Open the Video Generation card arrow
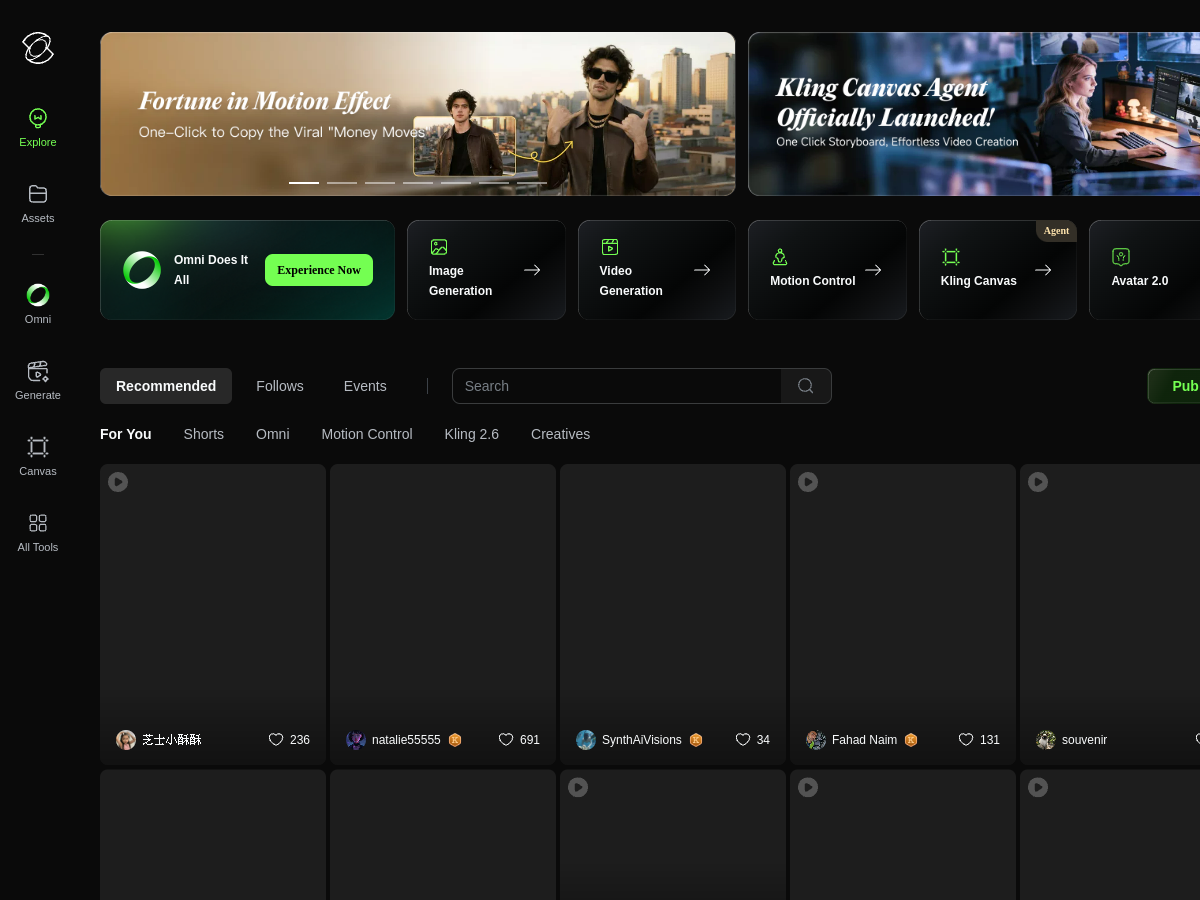1200x900 pixels. [702, 270]
